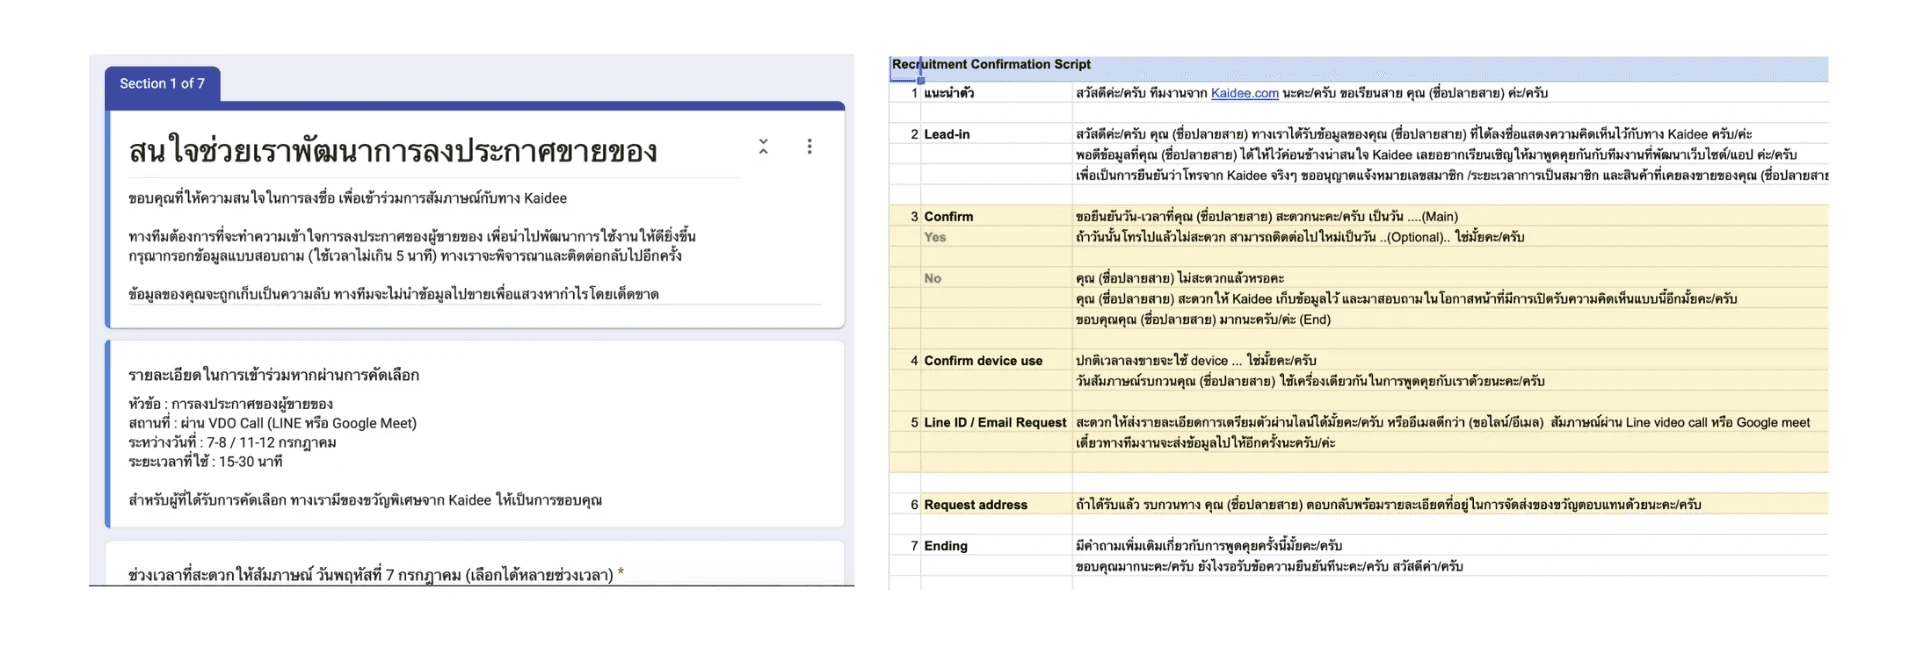Select the cell 'ปกติเวลาลงขายจะใช้ device ...'
Viewport: 1920px width, 648px height.
click(x=1196, y=360)
